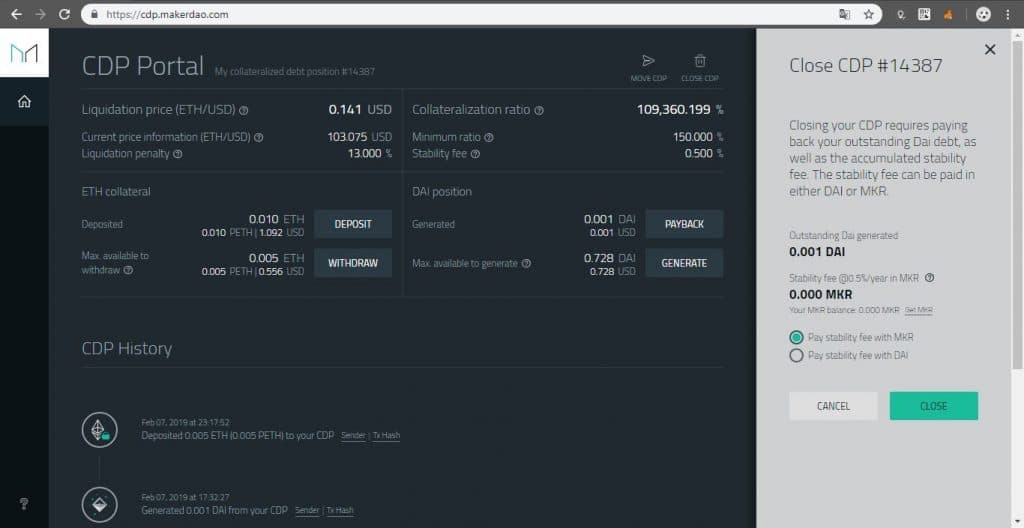Image resolution: width=1024 pixels, height=528 pixels.
Task: Click the 0.141 USD liquidation price value
Action: coord(360,110)
